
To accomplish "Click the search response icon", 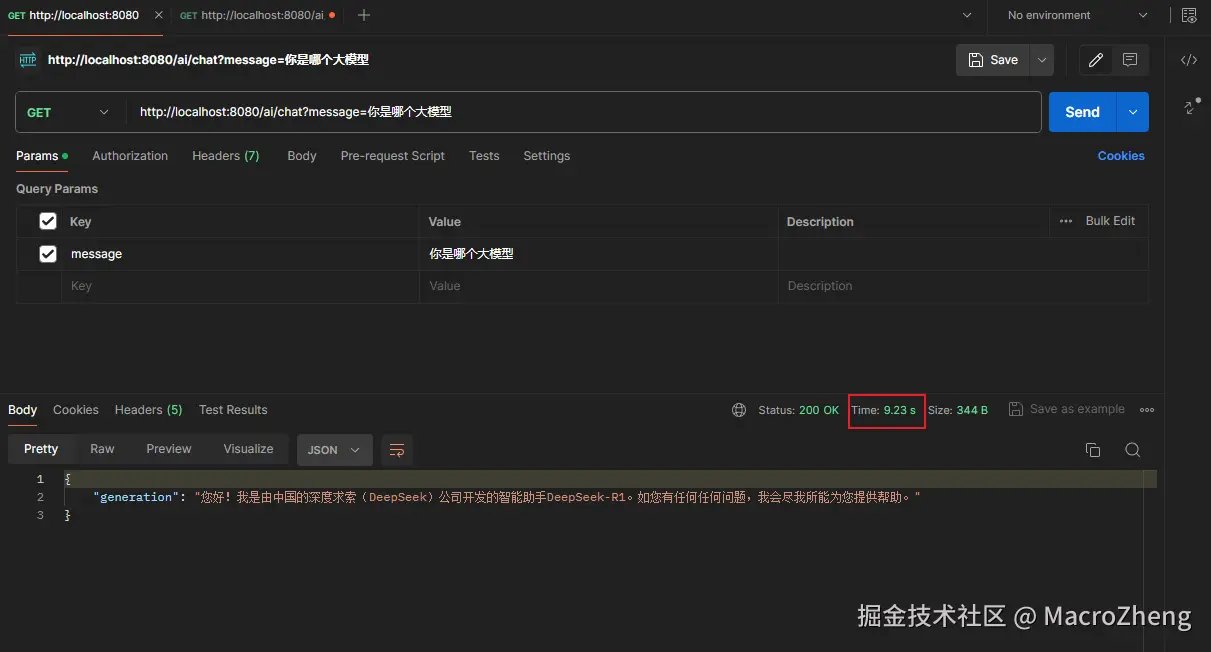I will 1132,450.
